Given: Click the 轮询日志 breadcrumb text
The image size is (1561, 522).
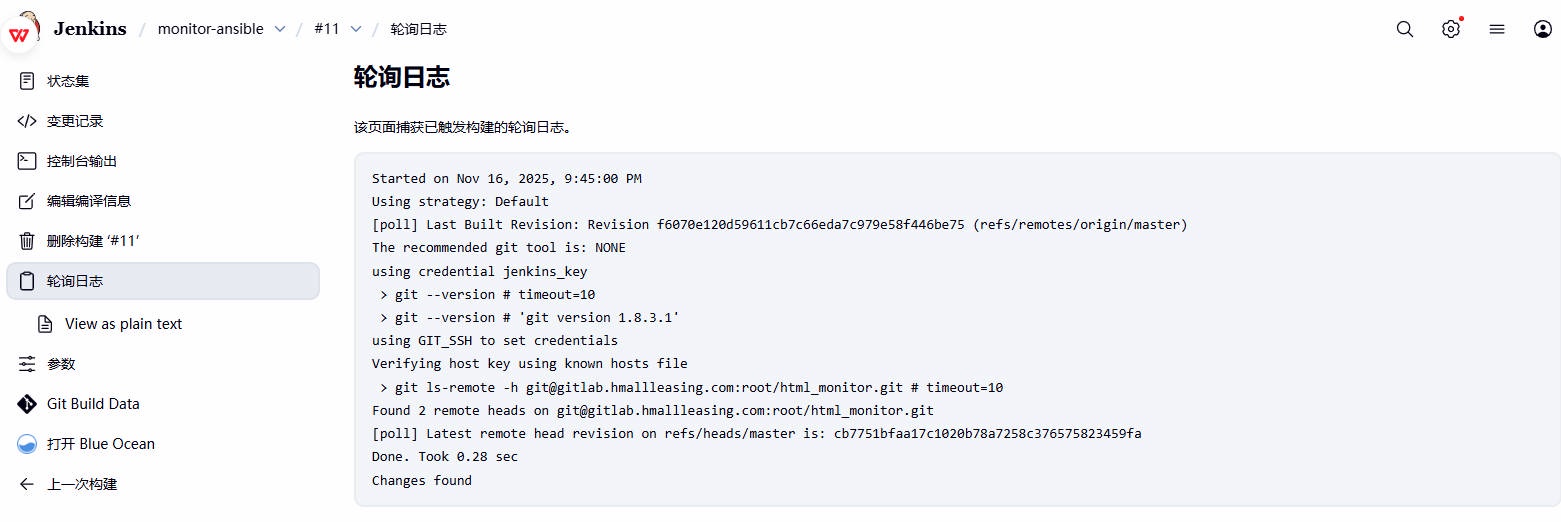Looking at the screenshot, I should [x=418, y=29].
